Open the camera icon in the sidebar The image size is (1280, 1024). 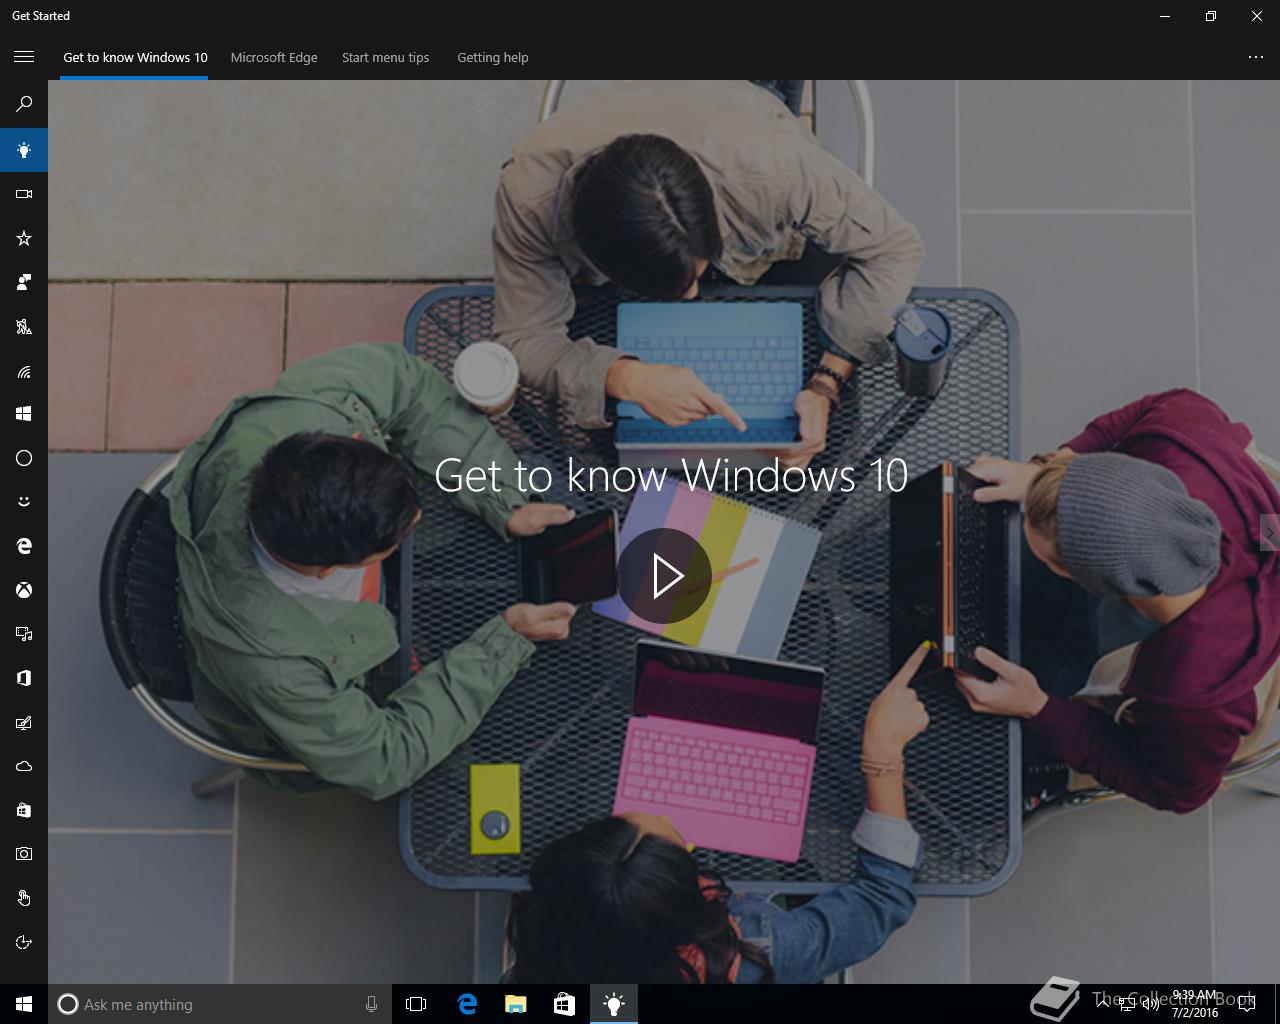tap(24, 854)
